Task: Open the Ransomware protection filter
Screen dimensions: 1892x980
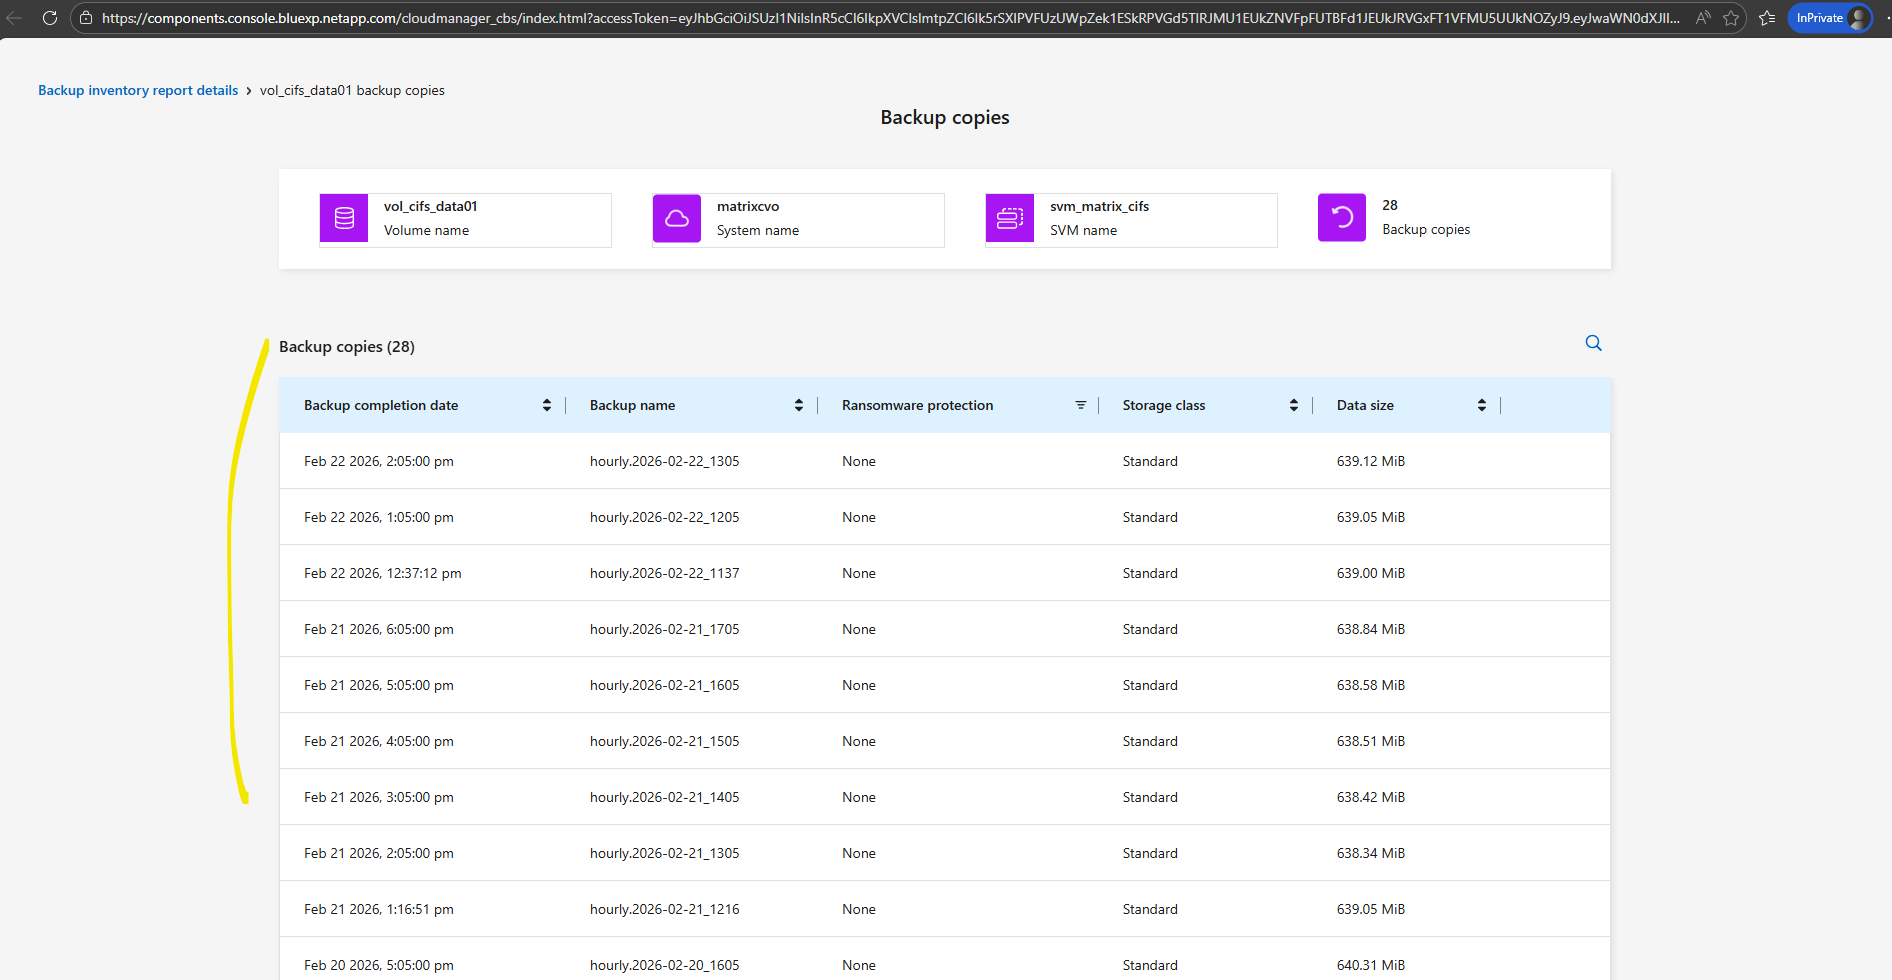Action: (x=1080, y=405)
